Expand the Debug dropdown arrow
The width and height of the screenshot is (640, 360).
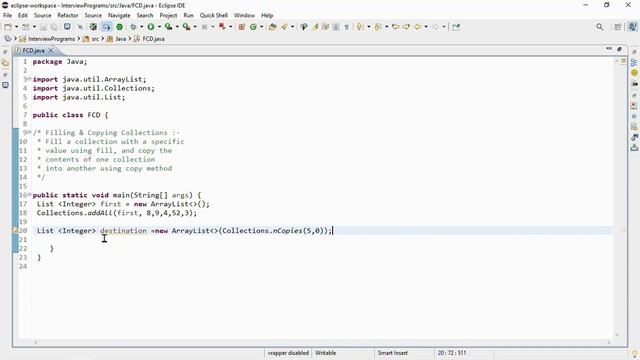coord(142,27)
